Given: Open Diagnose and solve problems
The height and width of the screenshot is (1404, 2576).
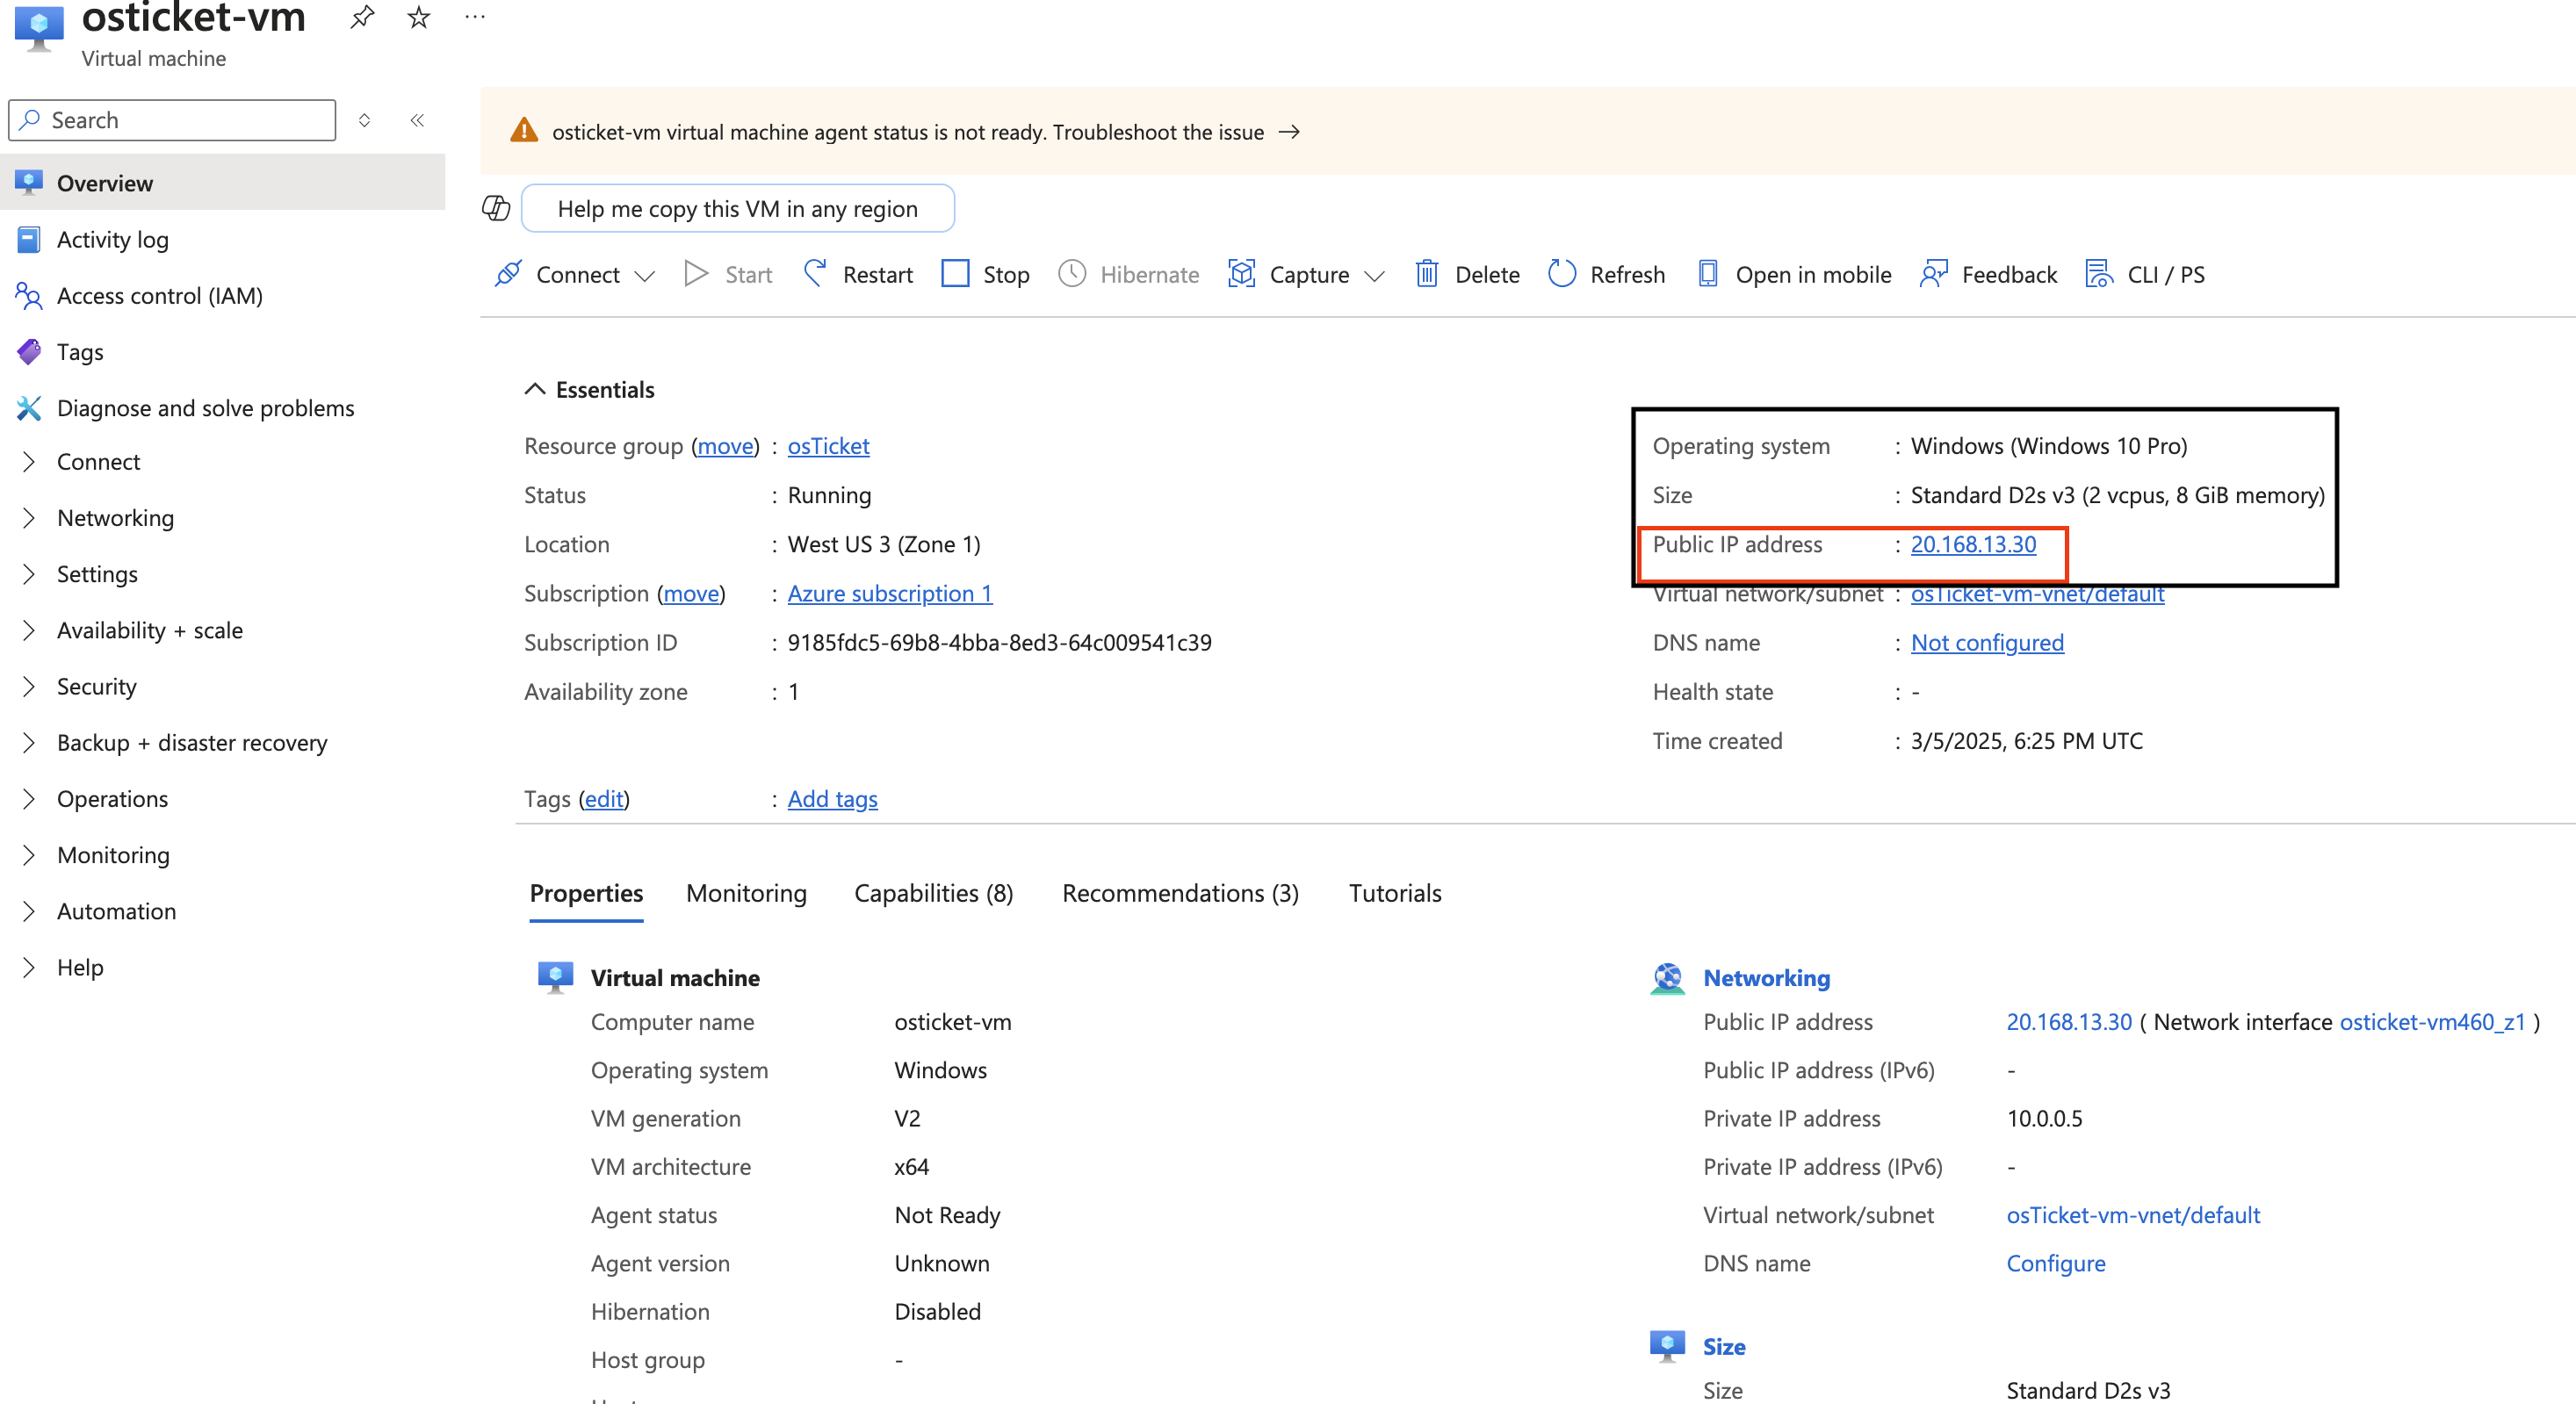Looking at the screenshot, I should (x=222, y=407).
